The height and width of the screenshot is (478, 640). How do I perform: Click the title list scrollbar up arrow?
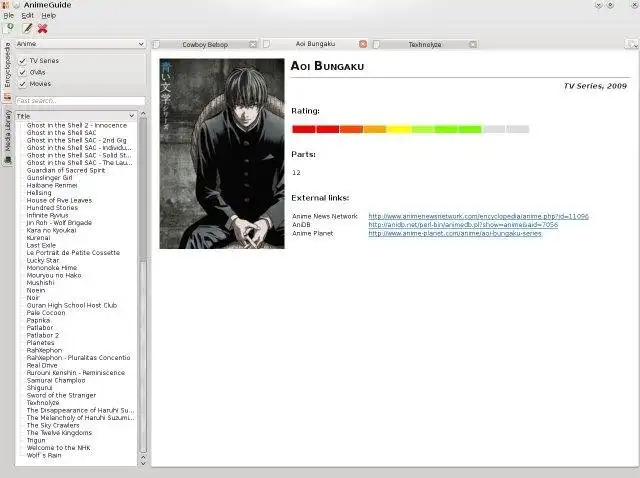click(143, 114)
